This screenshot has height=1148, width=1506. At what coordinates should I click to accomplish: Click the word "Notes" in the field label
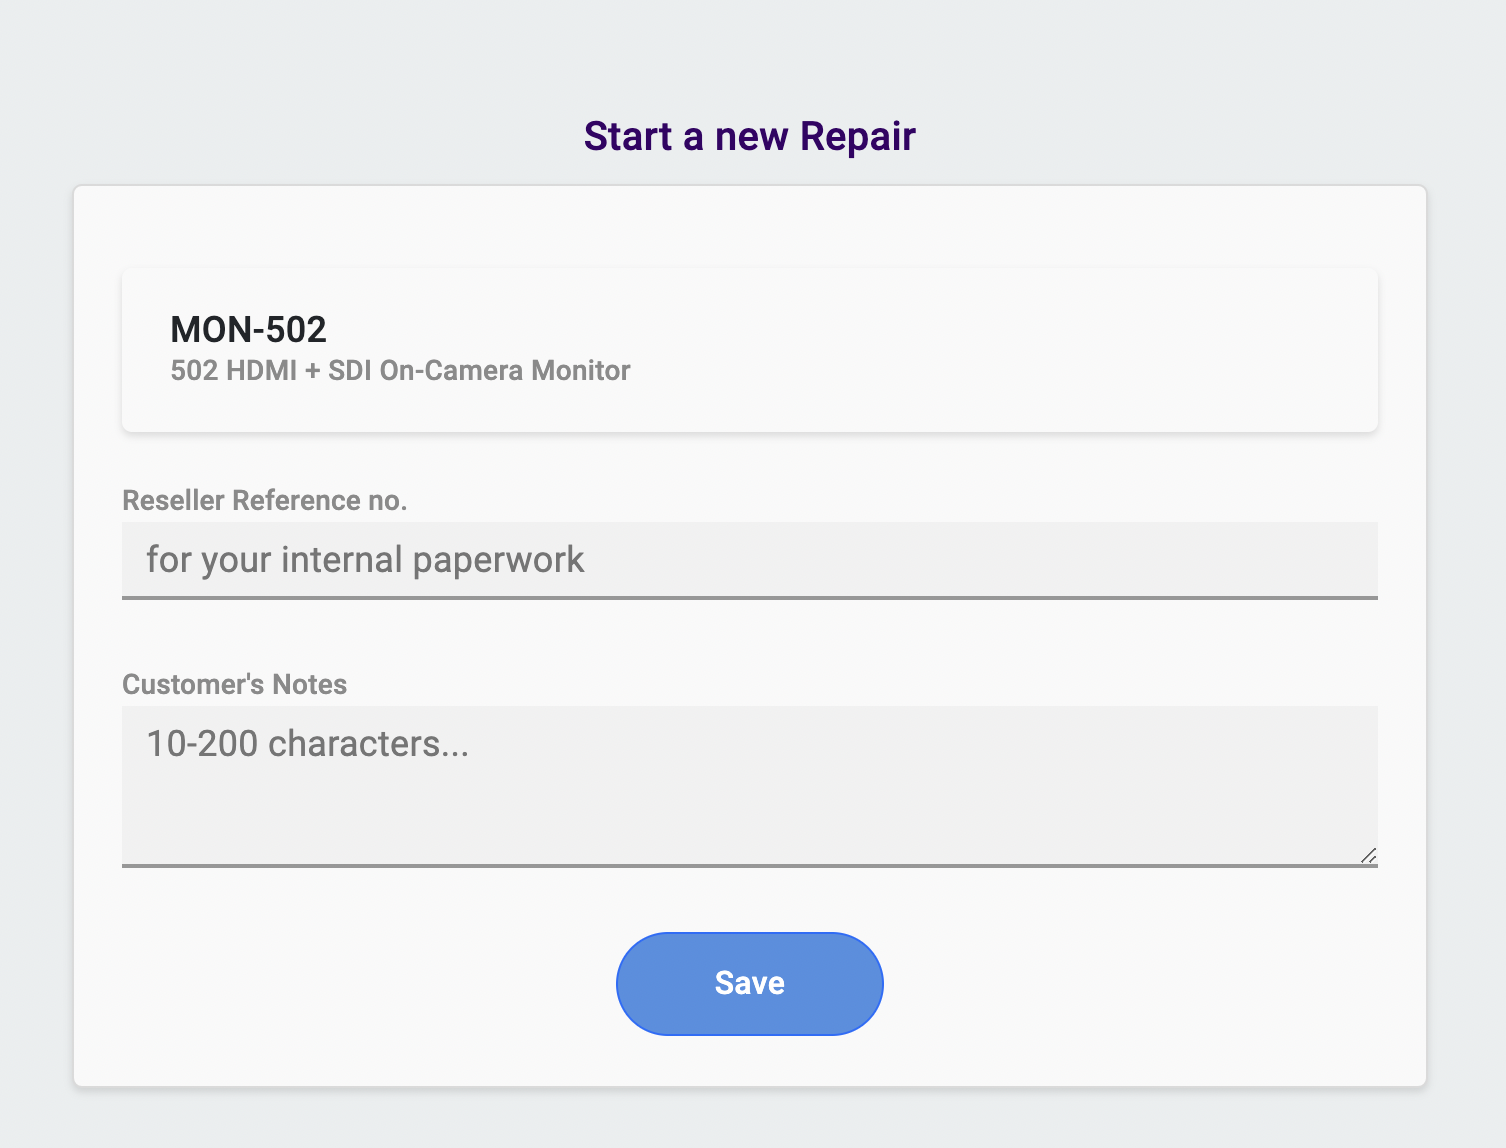click(310, 684)
